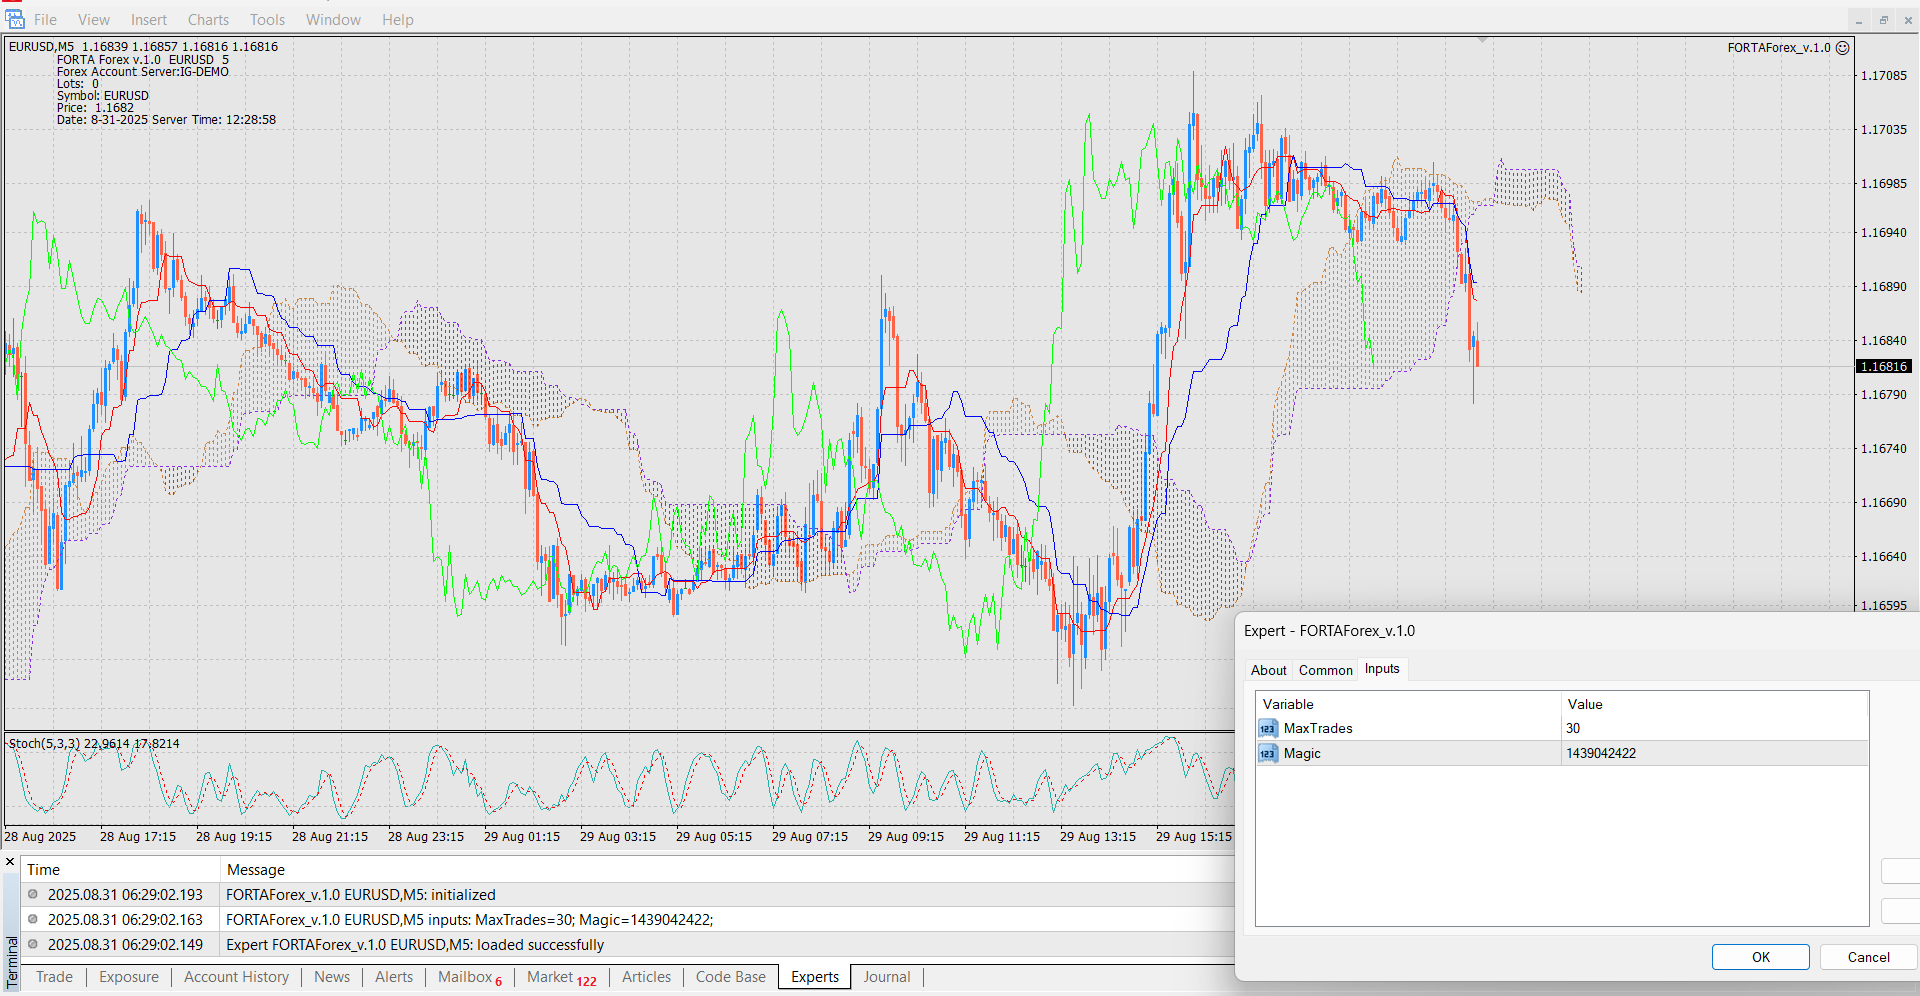1920x996 pixels.
Task: Open the Journal tab in Terminal
Action: click(x=886, y=977)
